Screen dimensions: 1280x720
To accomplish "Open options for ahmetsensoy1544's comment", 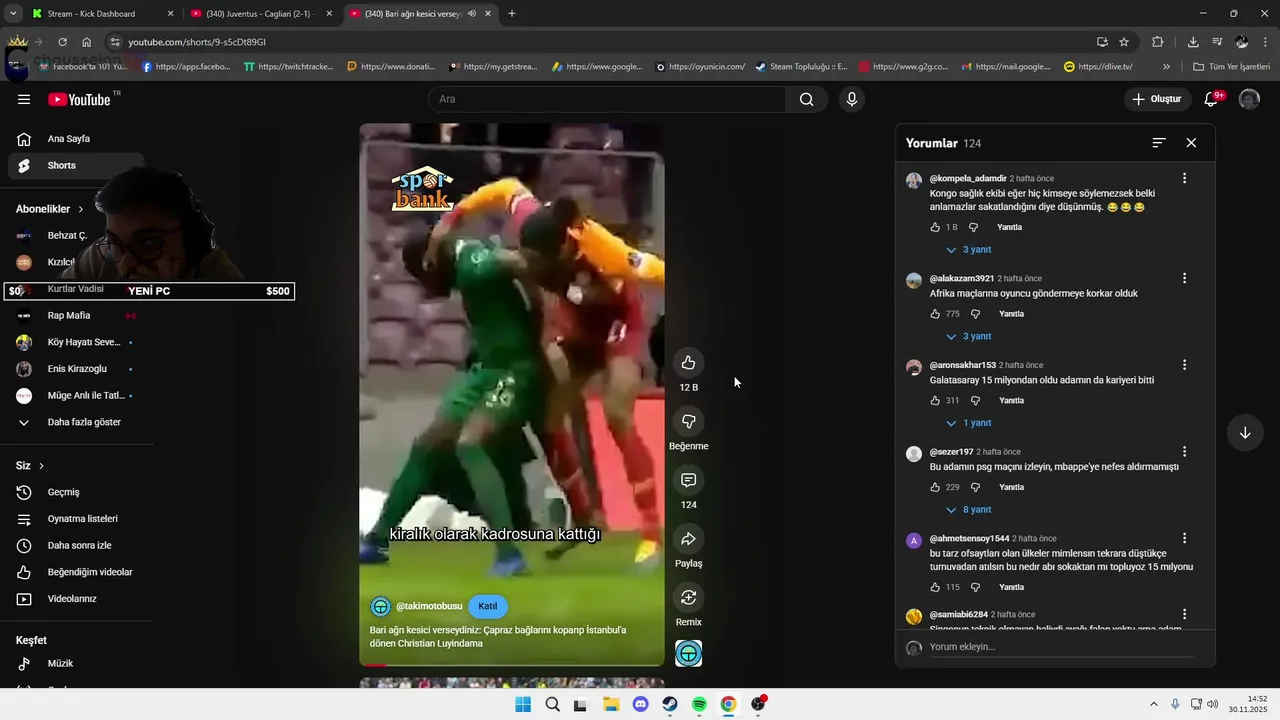I will click(x=1184, y=538).
